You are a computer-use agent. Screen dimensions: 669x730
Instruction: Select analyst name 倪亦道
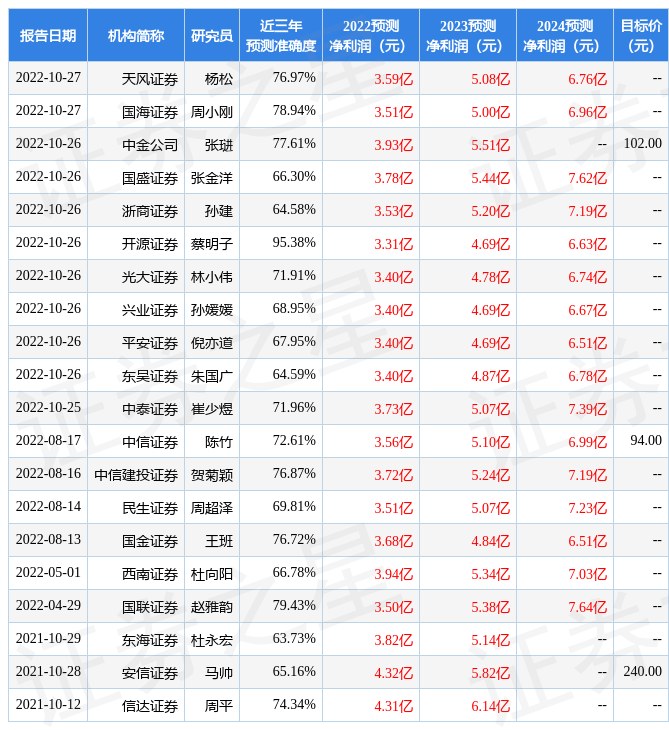[x=212, y=343]
